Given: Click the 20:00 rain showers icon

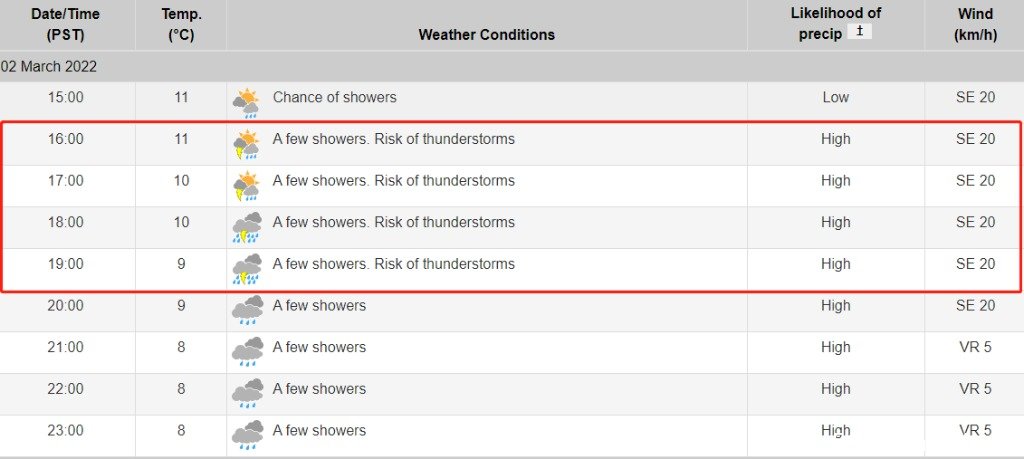Looking at the screenshot, I should click(247, 310).
